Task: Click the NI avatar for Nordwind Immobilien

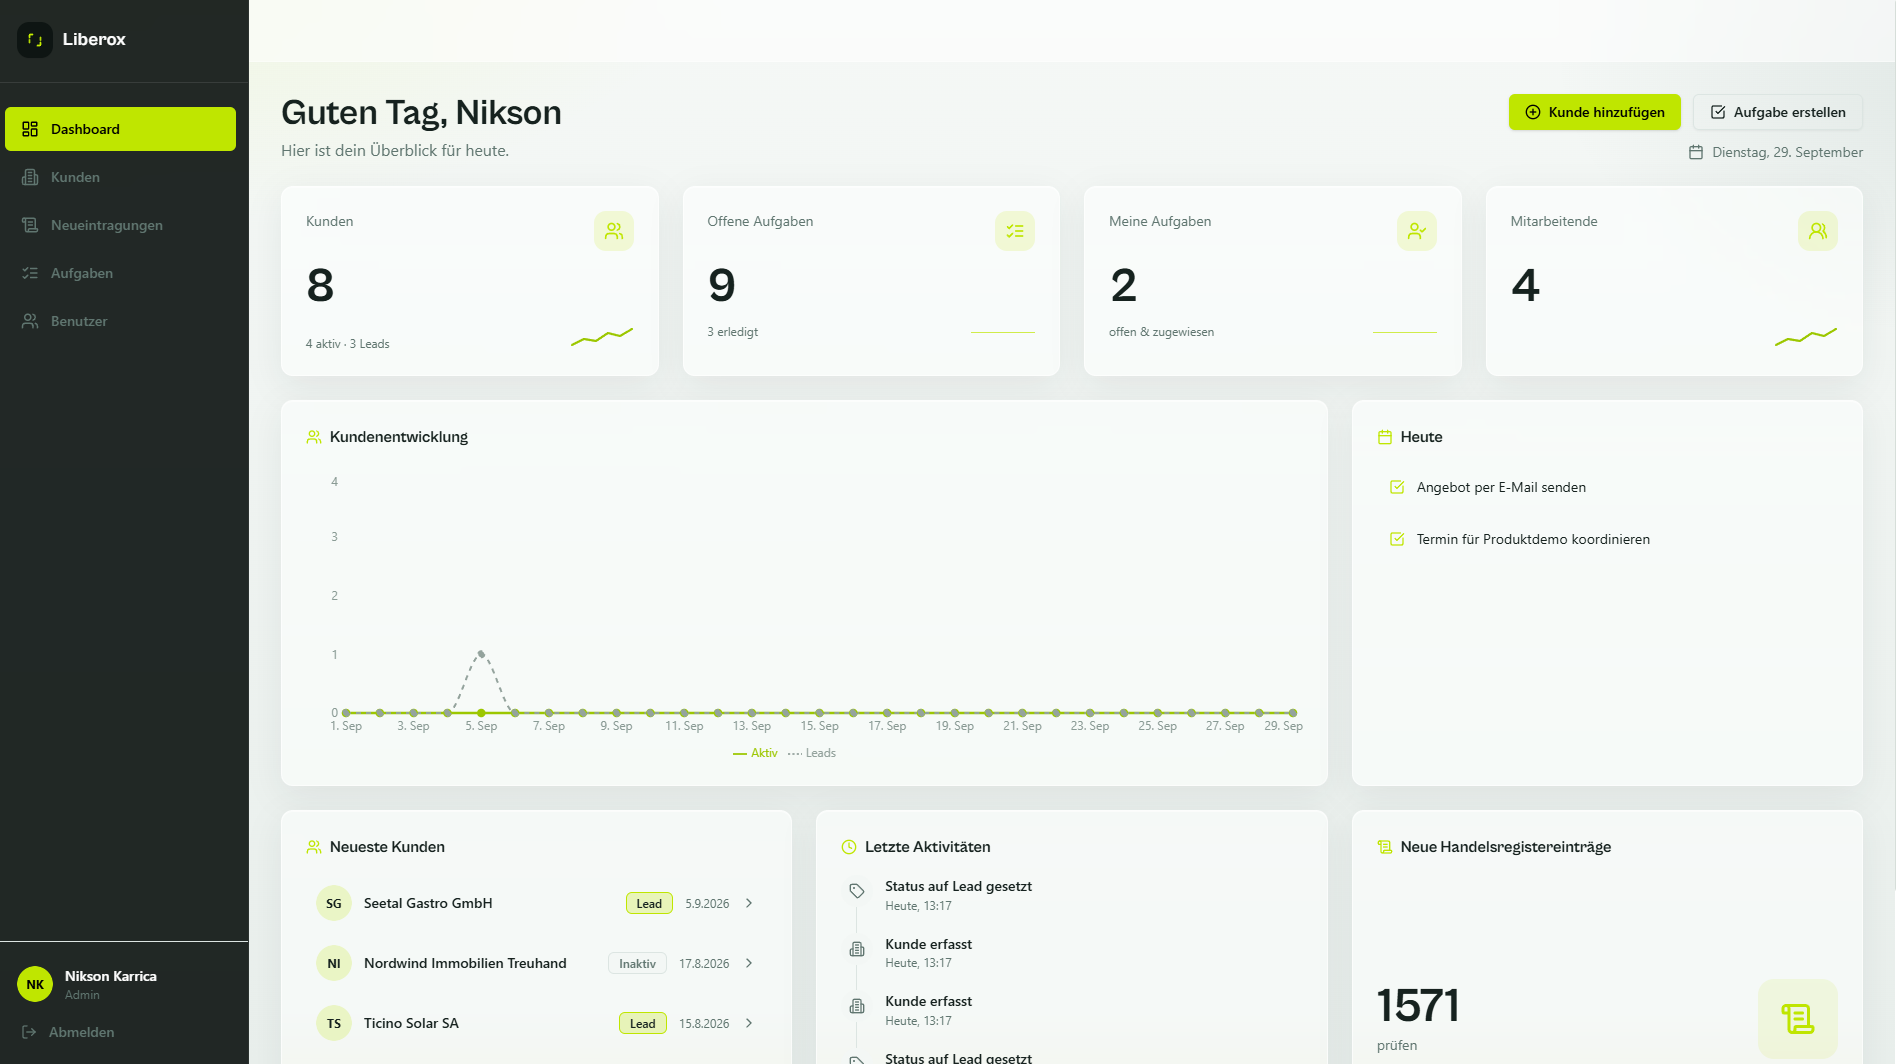Action: click(x=334, y=963)
